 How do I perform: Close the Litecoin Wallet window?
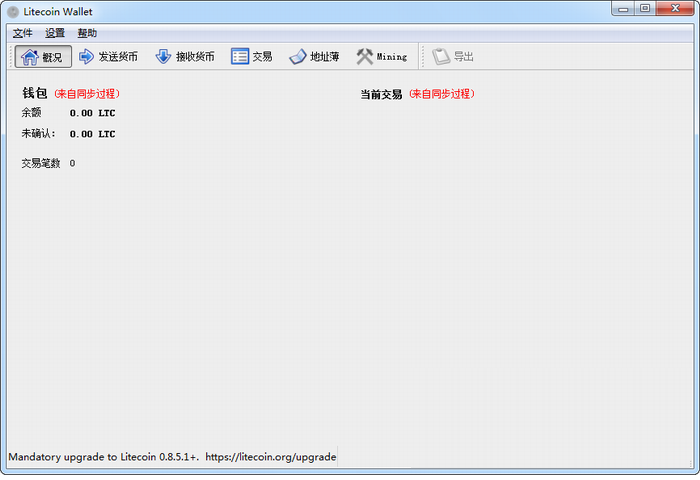[675, 8]
